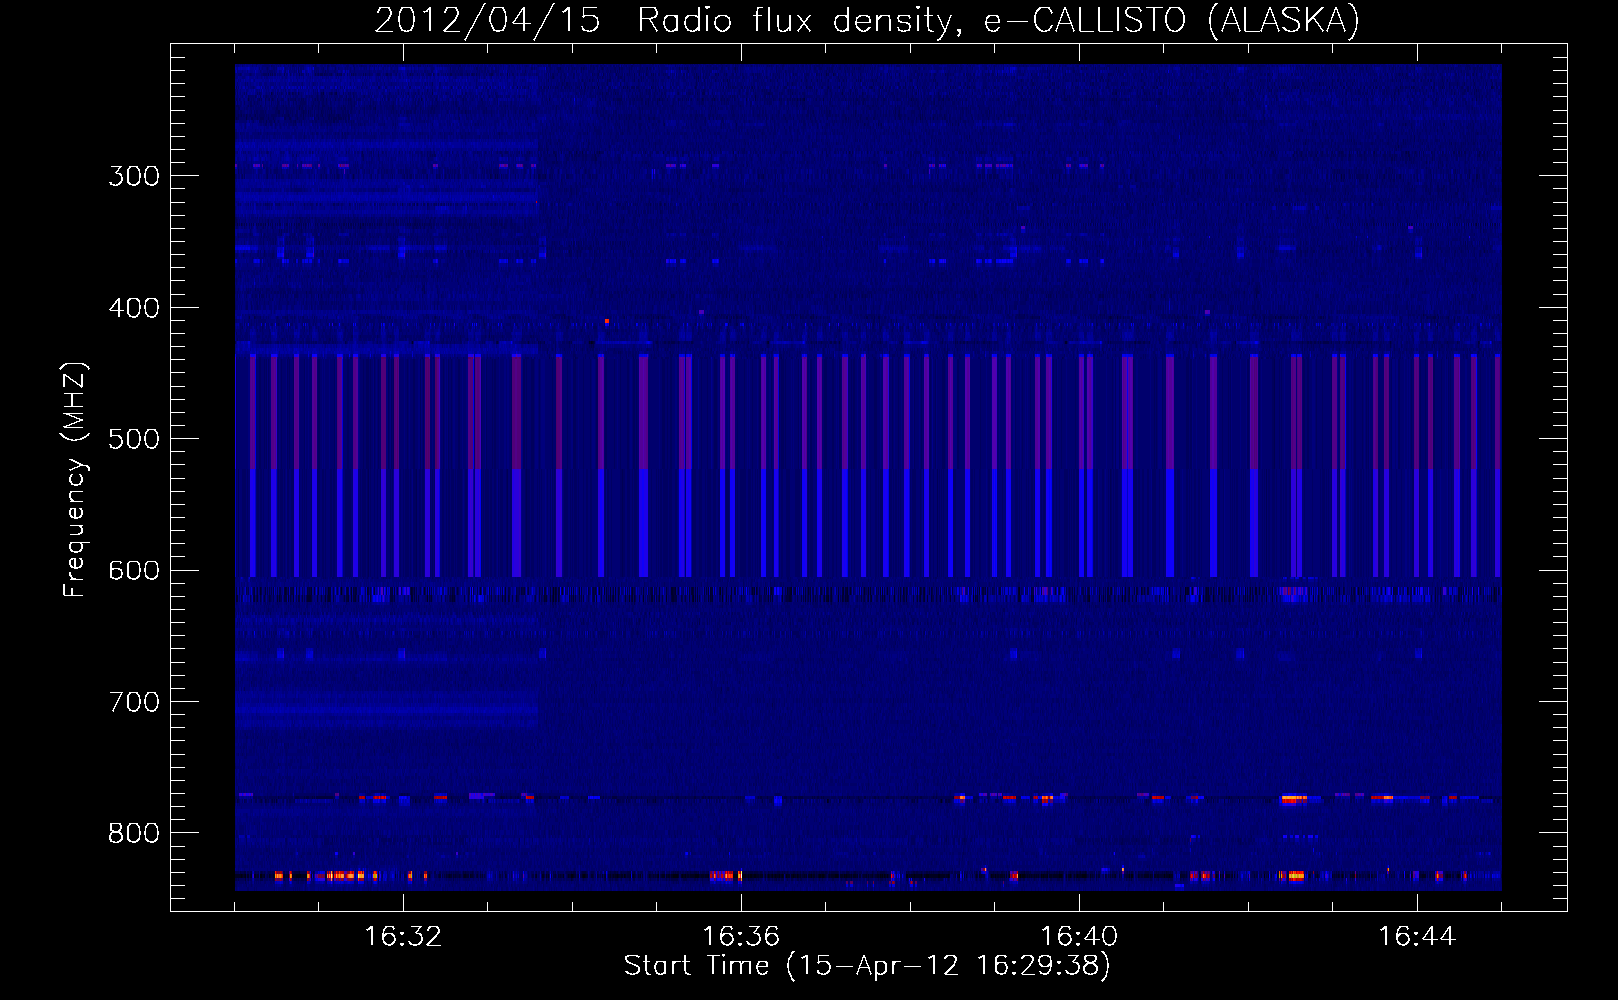Click the 400 frequency tick label
The width and height of the screenshot is (1618, 1000).
(x=134, y=308)
